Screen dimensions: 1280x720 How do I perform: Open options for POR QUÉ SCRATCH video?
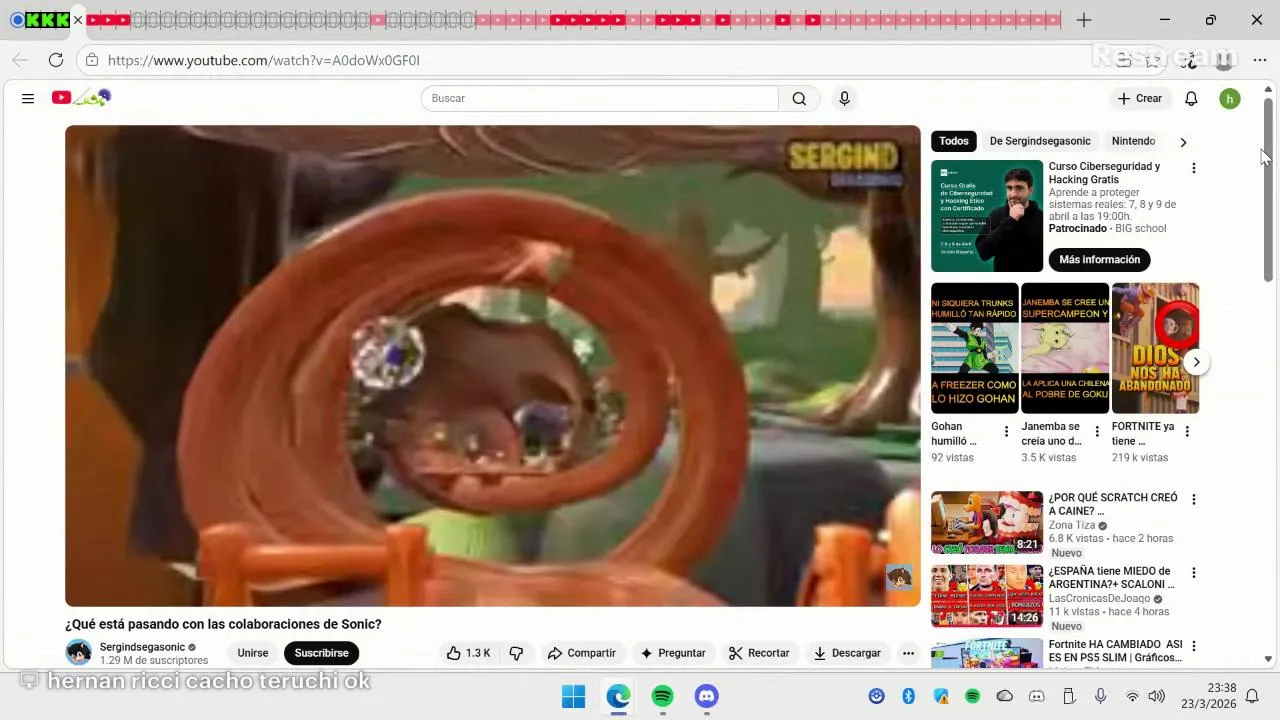1193,499
